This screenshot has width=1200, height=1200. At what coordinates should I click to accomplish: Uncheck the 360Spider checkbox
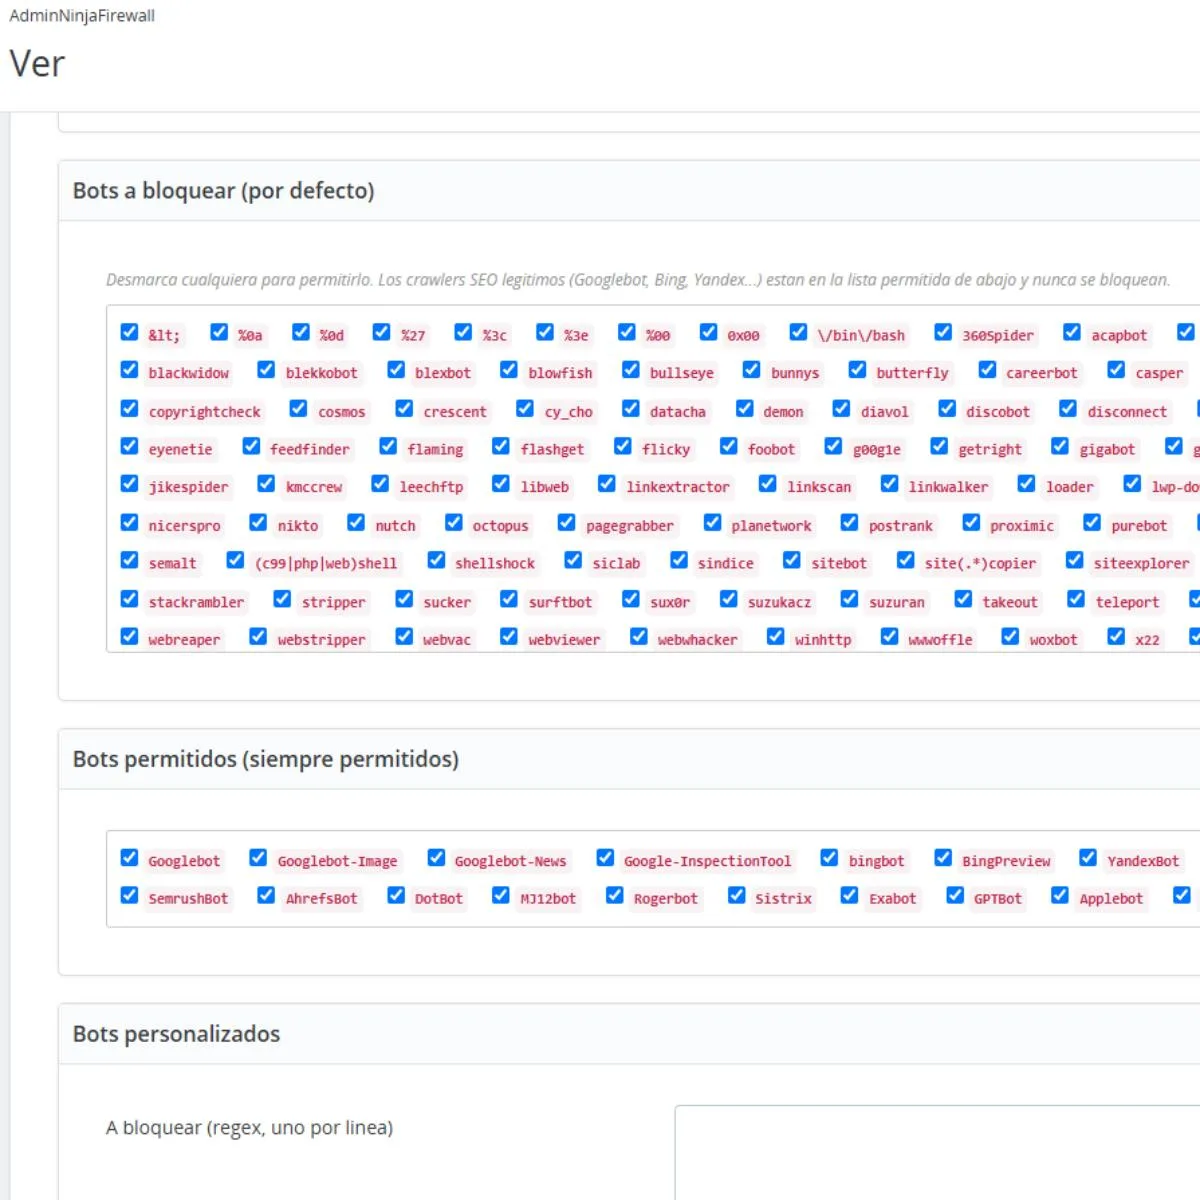(x=943, y=332)
